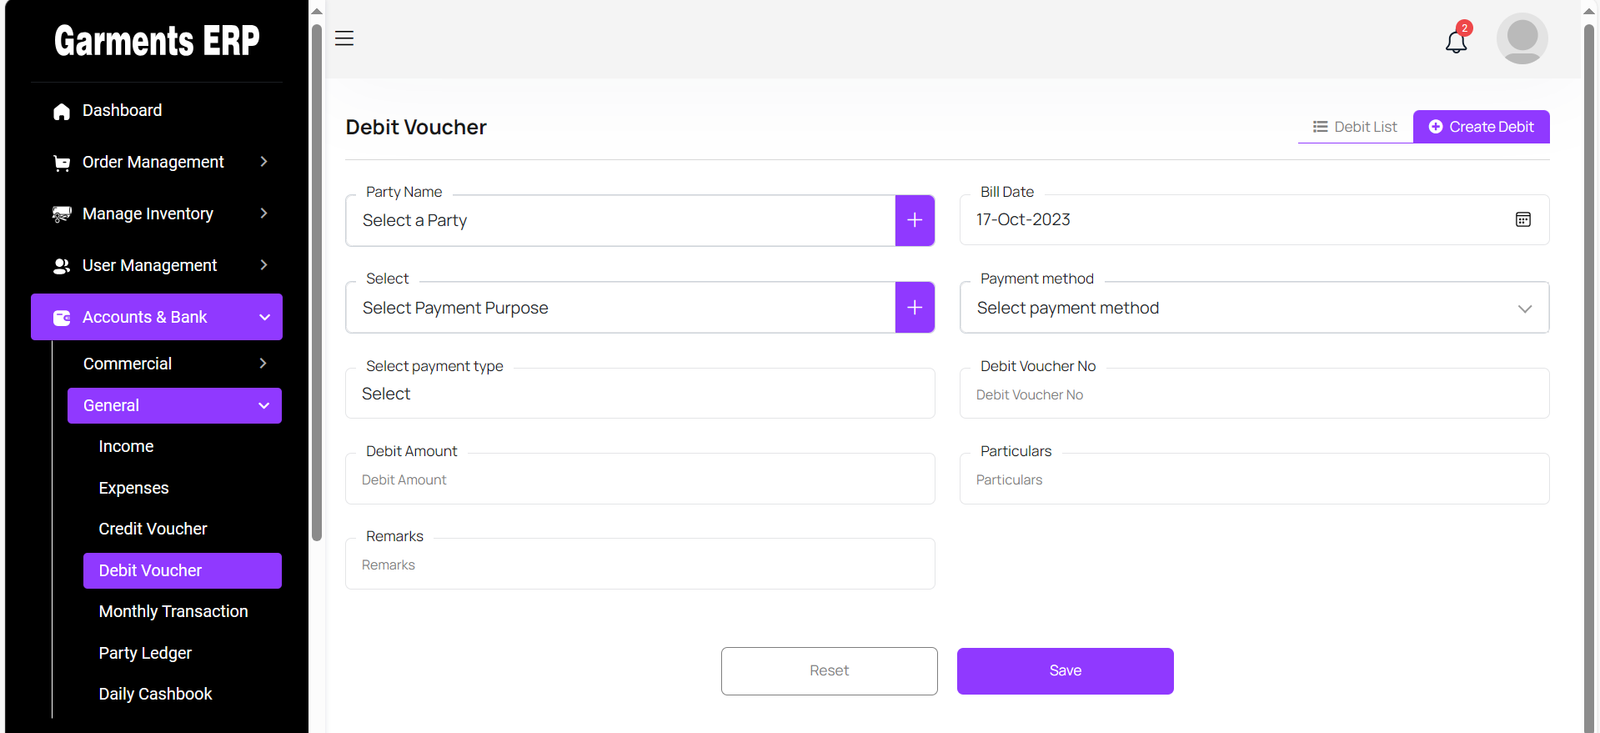Switch to the Debit List tab
This screenshot has height=733, width=1600.
click(1355, 127)
